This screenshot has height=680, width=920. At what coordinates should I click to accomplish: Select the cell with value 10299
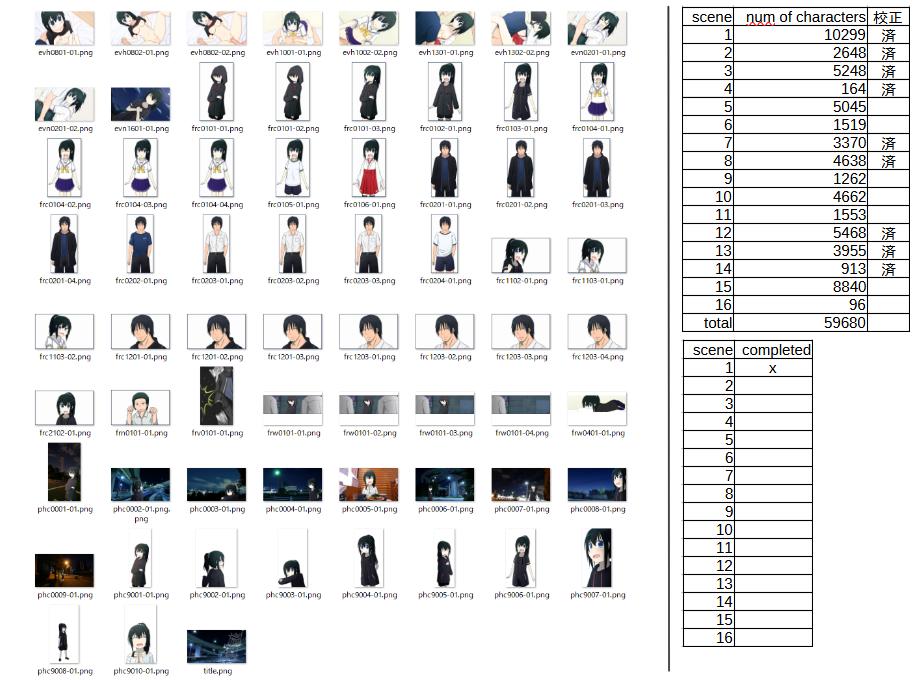pyautogui.click(x=801, y=35)
